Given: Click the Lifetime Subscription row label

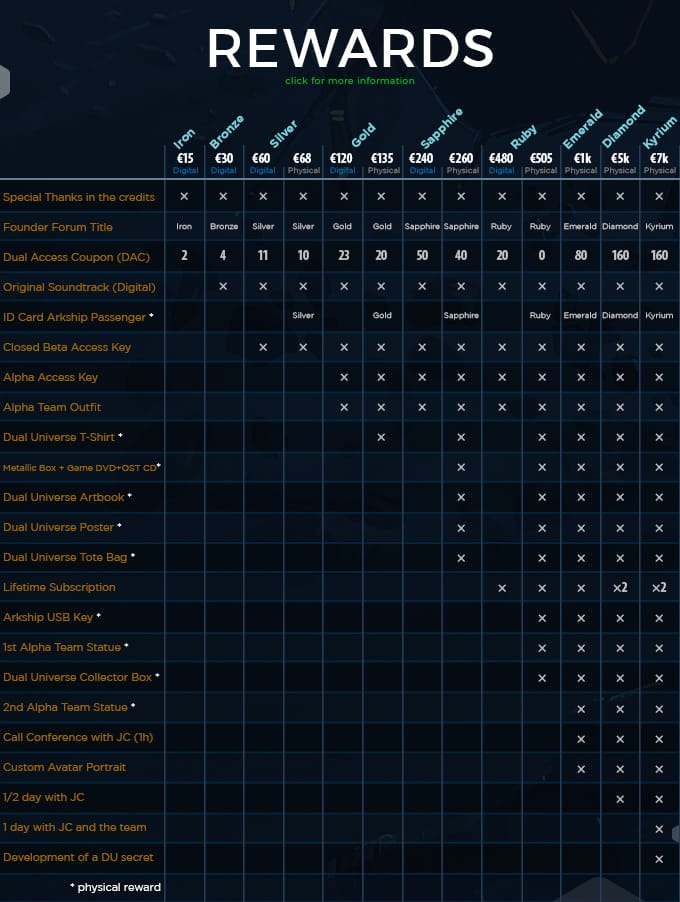Looking at the screenshot, I should (x=59, y=587).
